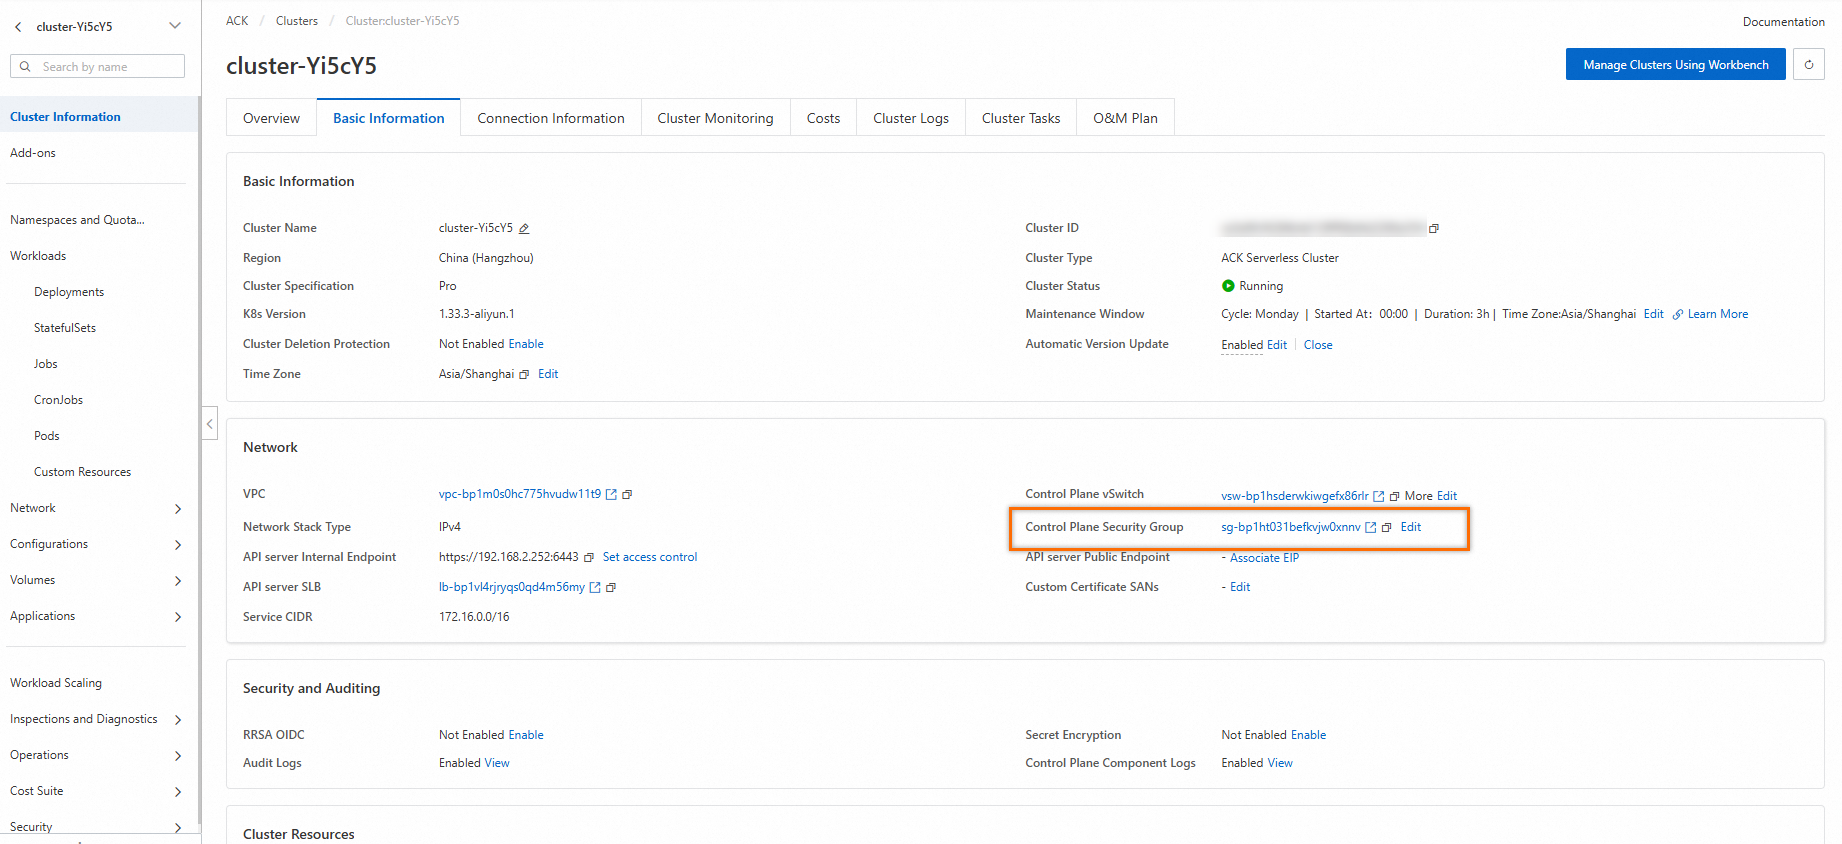This screenshot has width=1842, height=844.
Task: Click the search magnifier icon in sidebar
Action: coord(25,67)
